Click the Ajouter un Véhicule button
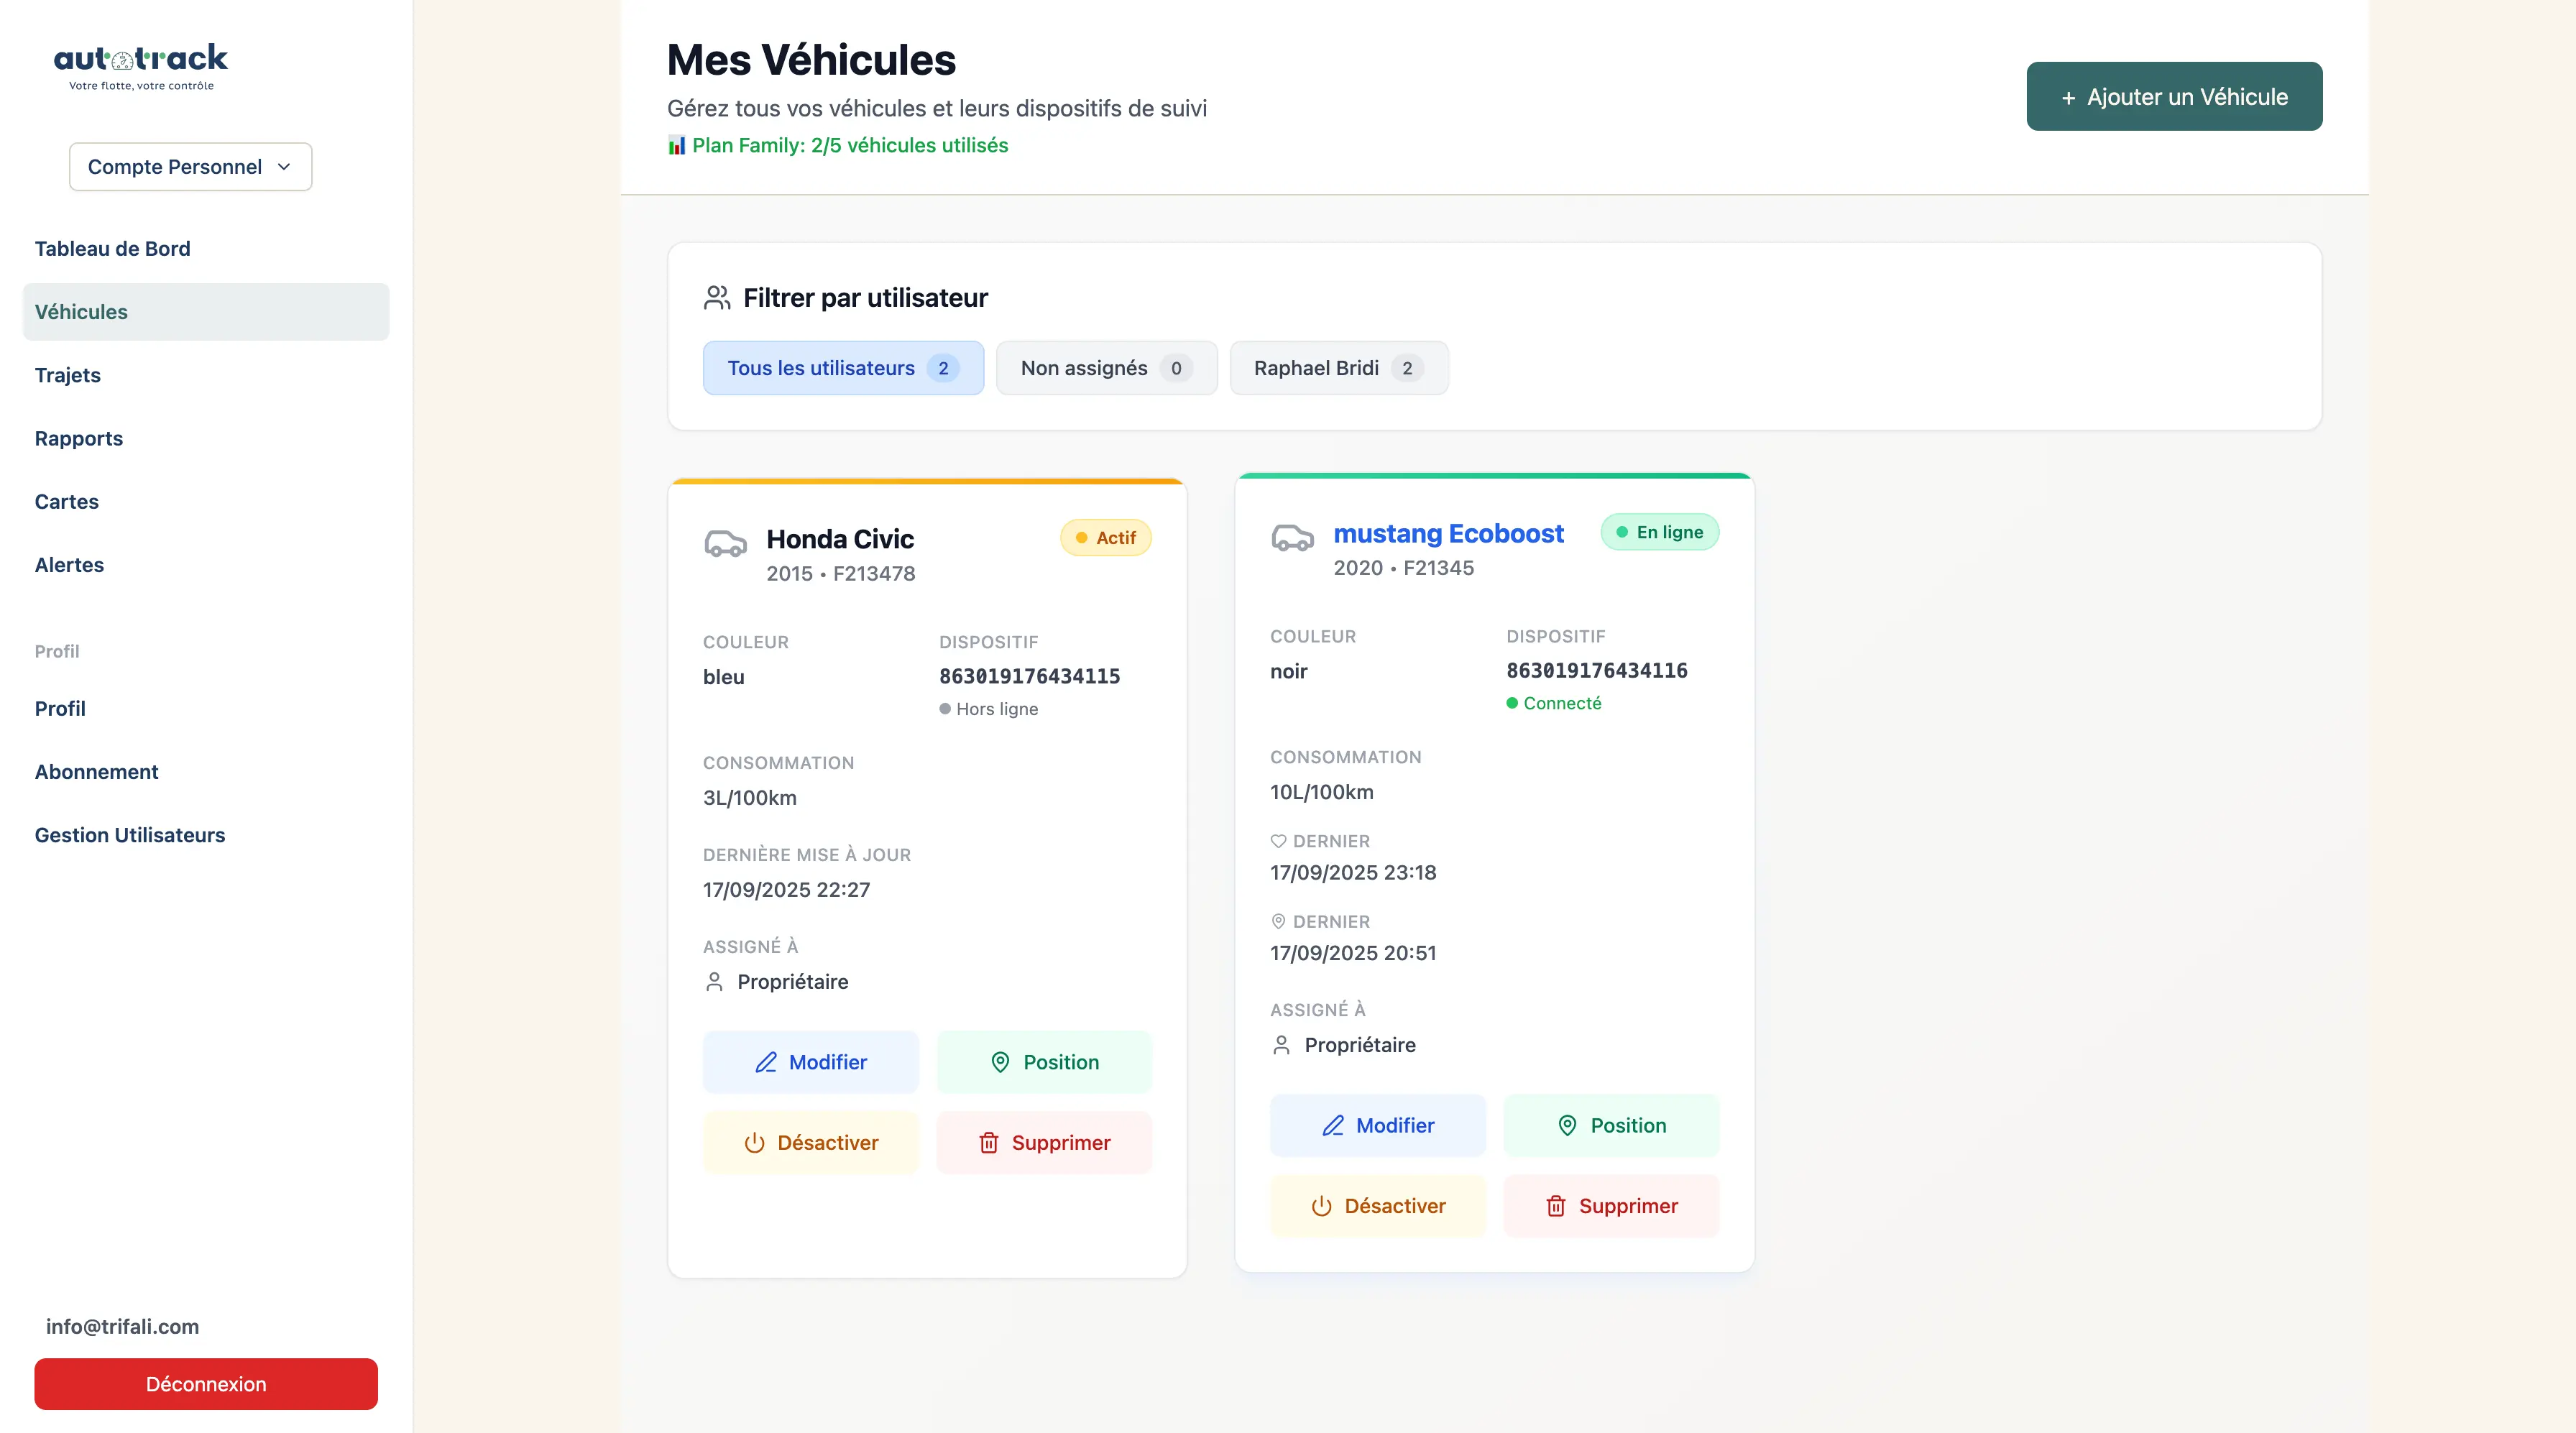Screen dimensions: 2576x1433 click(2174, 97)
